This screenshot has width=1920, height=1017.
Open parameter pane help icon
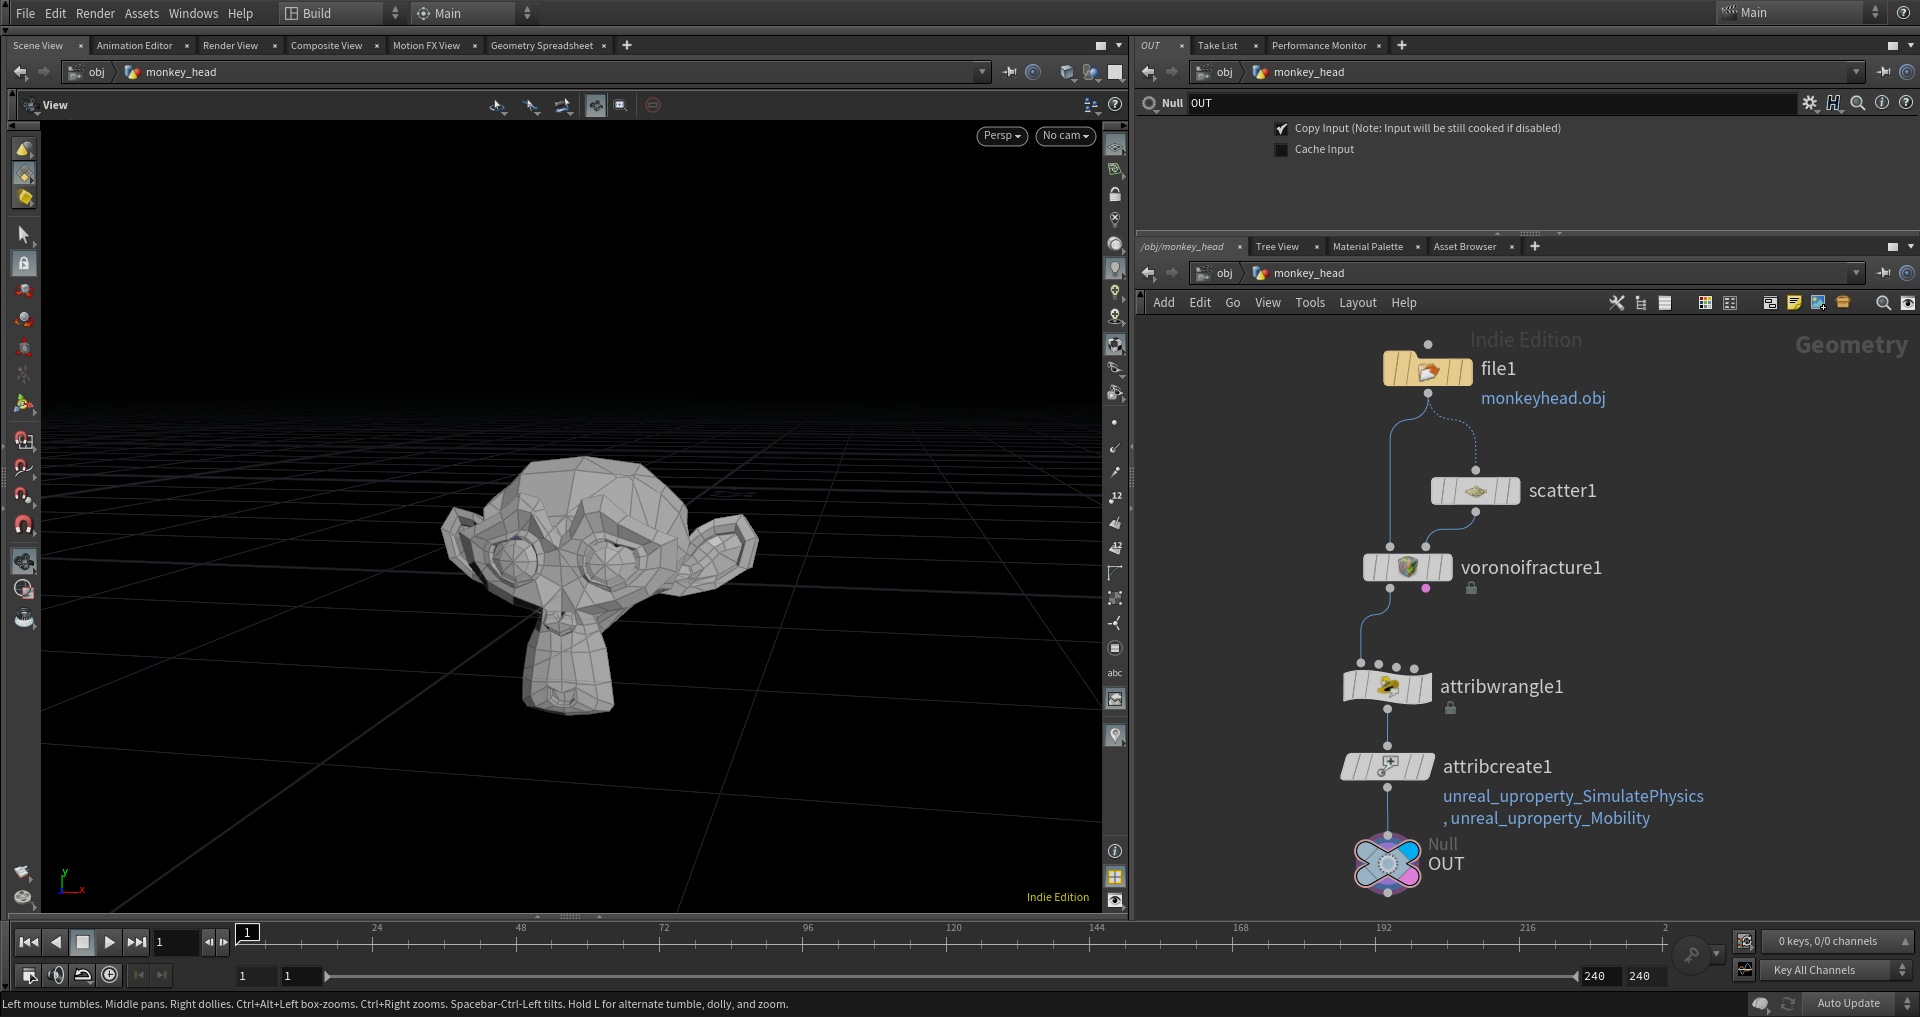click(x=1906, y=103)
